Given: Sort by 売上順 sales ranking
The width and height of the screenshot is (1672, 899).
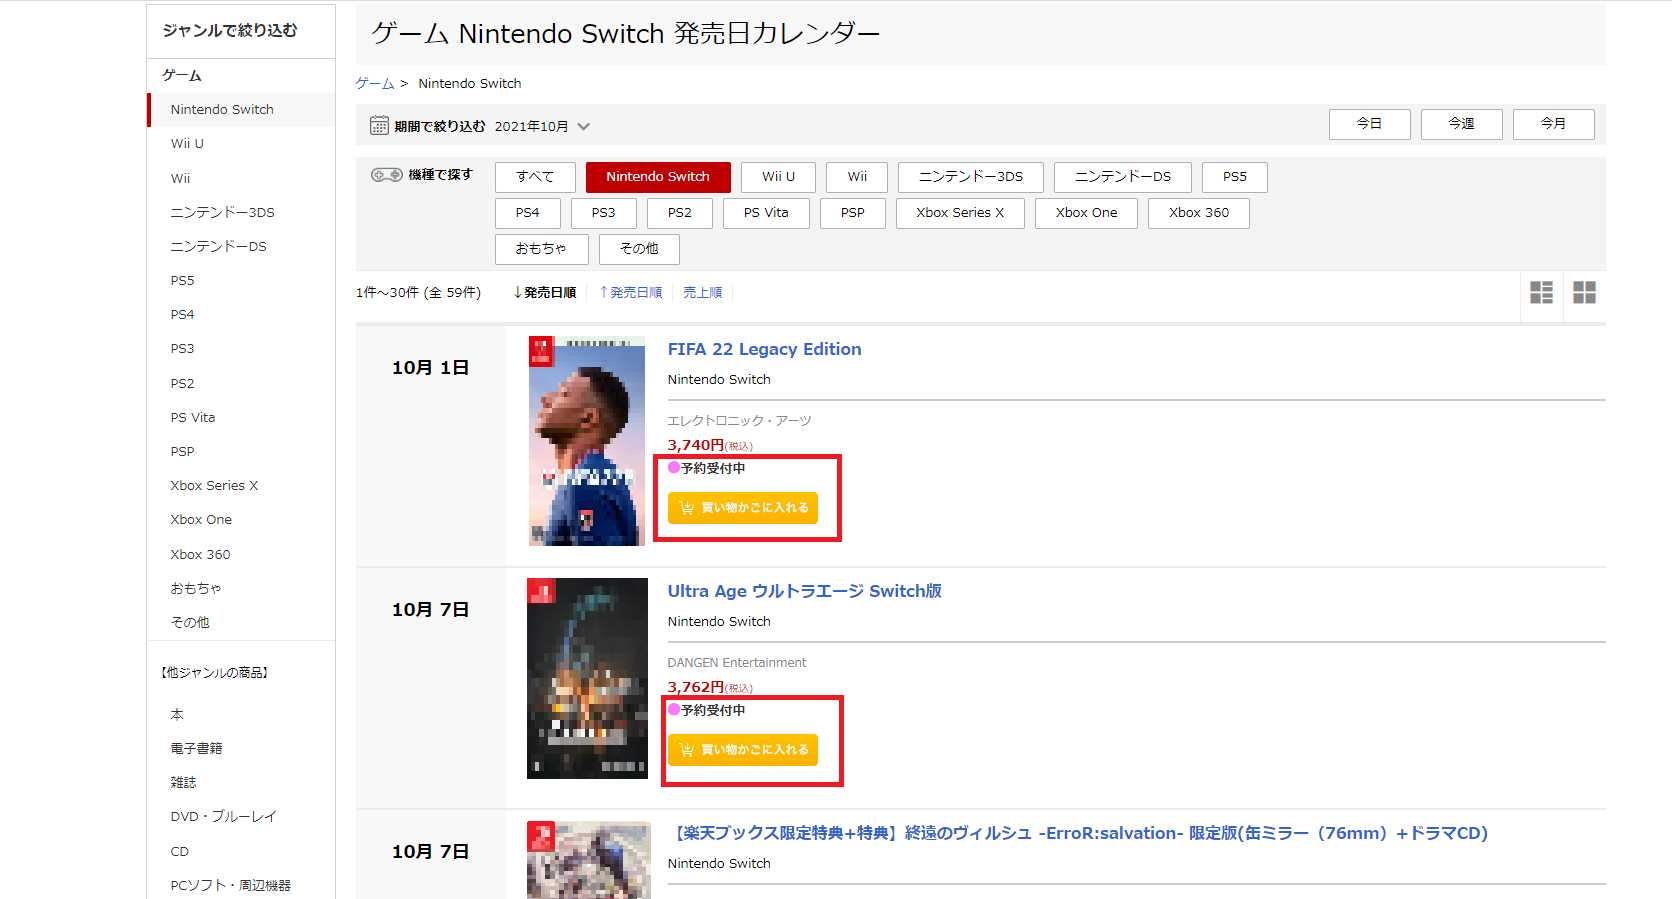Looking at the screenshot, I should pos(703,293).
